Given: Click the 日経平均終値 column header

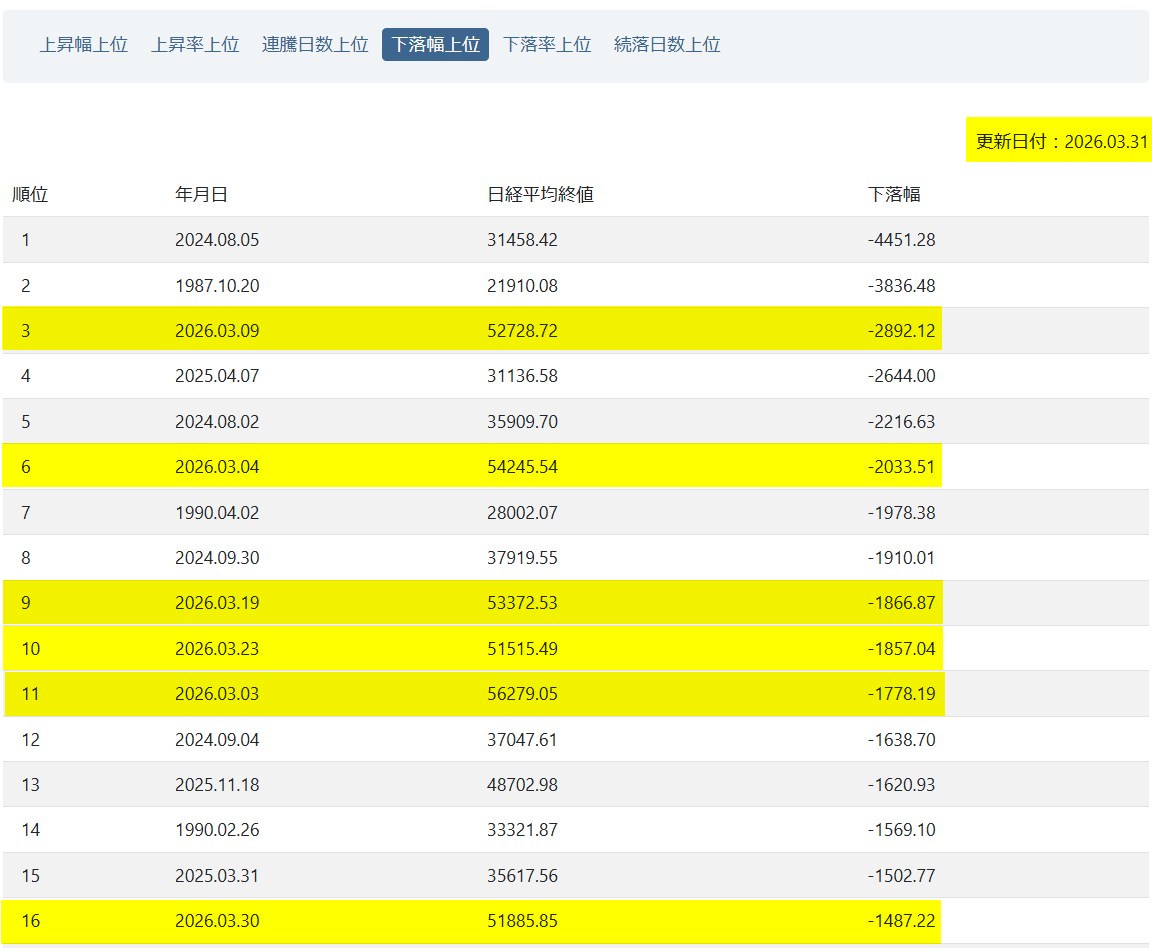Looking at the screenshot, I should pyautogui.click(x=540, y=195).
